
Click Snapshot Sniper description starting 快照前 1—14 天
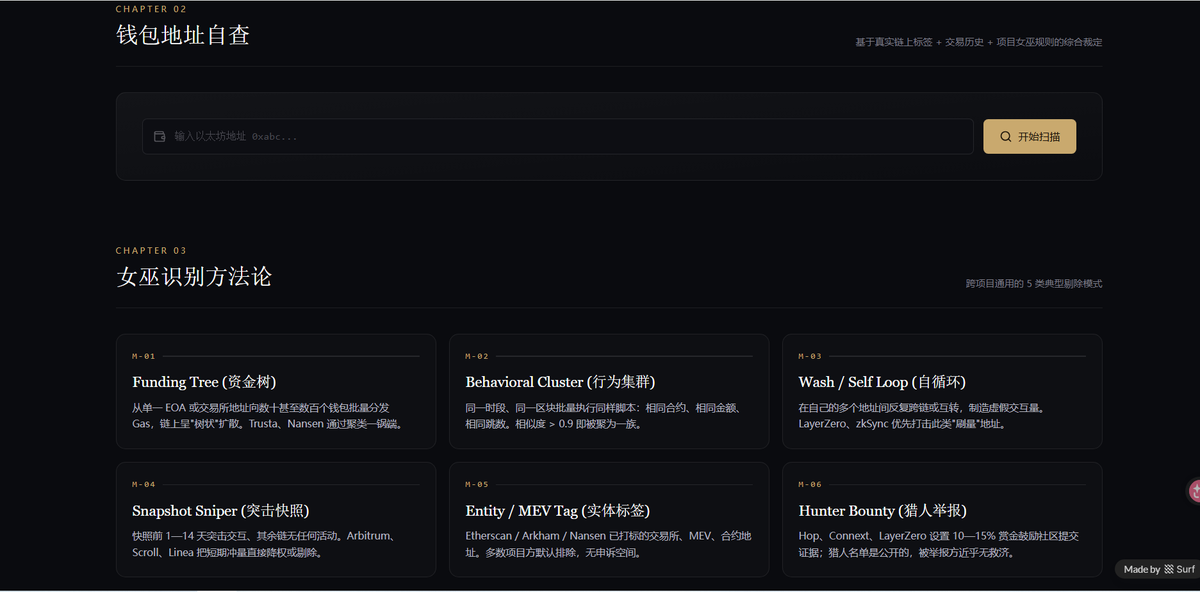(x=264, y=544)
